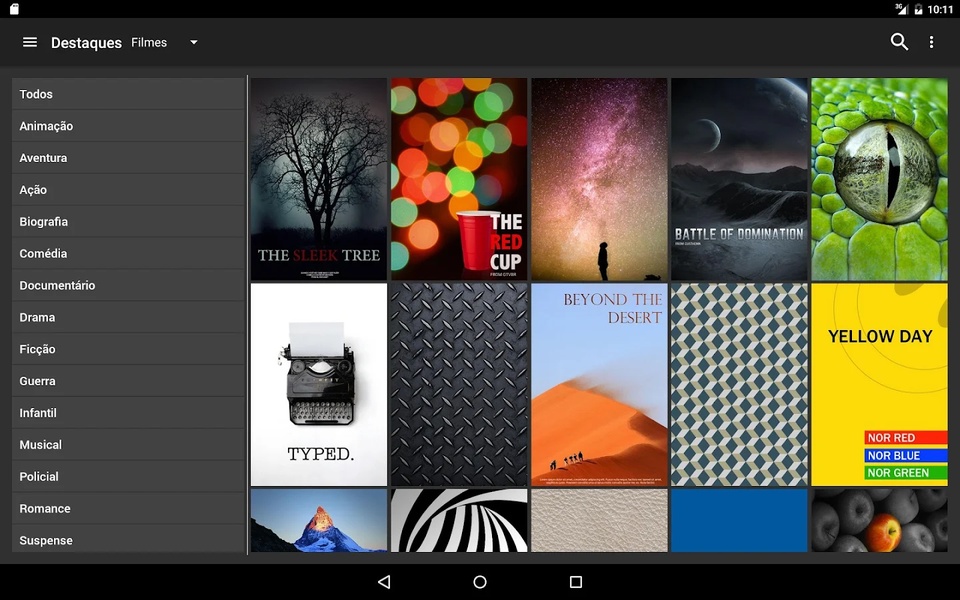Pick the Policial genre
The height and width of the screenshot is (600, 960).
[128, 476]
